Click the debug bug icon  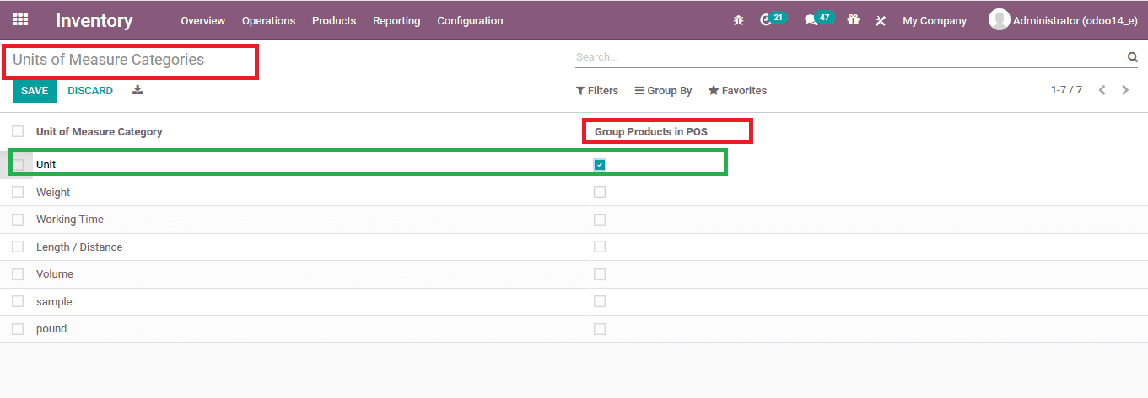pyautogui.click(x=739, y=20)
